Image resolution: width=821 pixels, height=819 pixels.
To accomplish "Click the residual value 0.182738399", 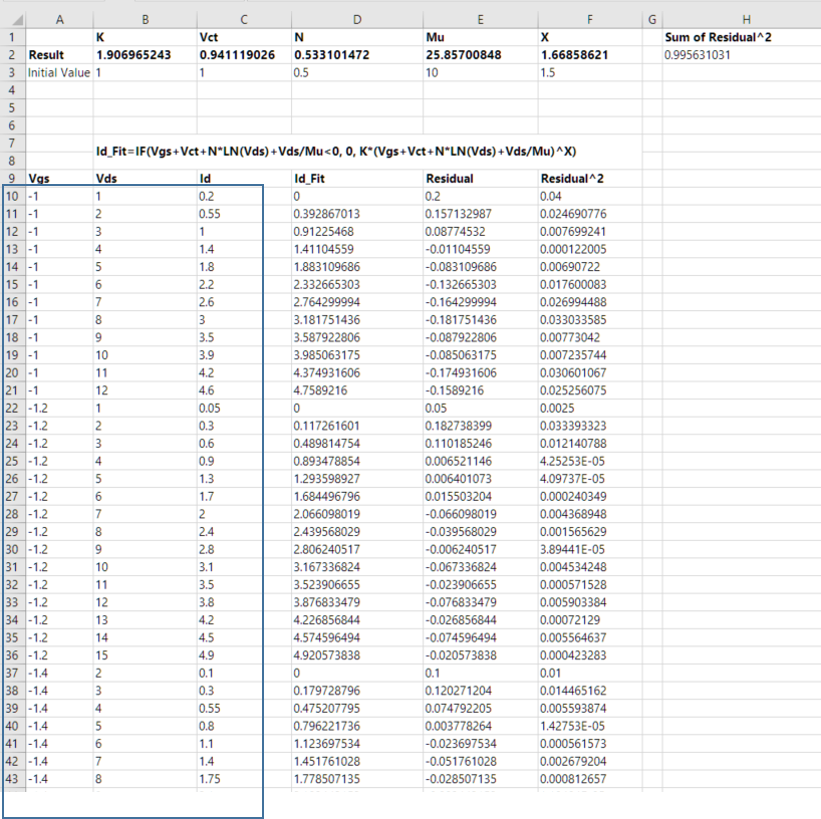I will (480, 426).
